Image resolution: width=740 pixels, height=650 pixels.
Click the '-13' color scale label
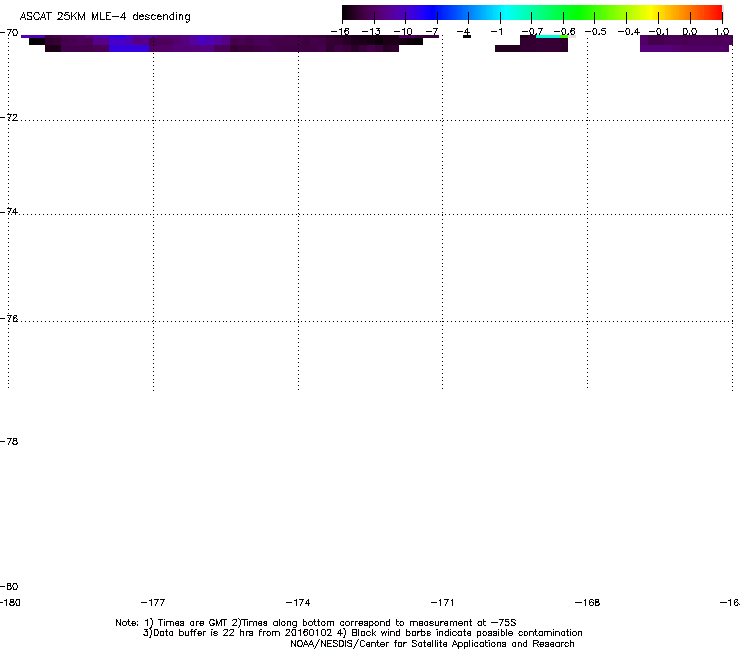click(x=371, y=32)
